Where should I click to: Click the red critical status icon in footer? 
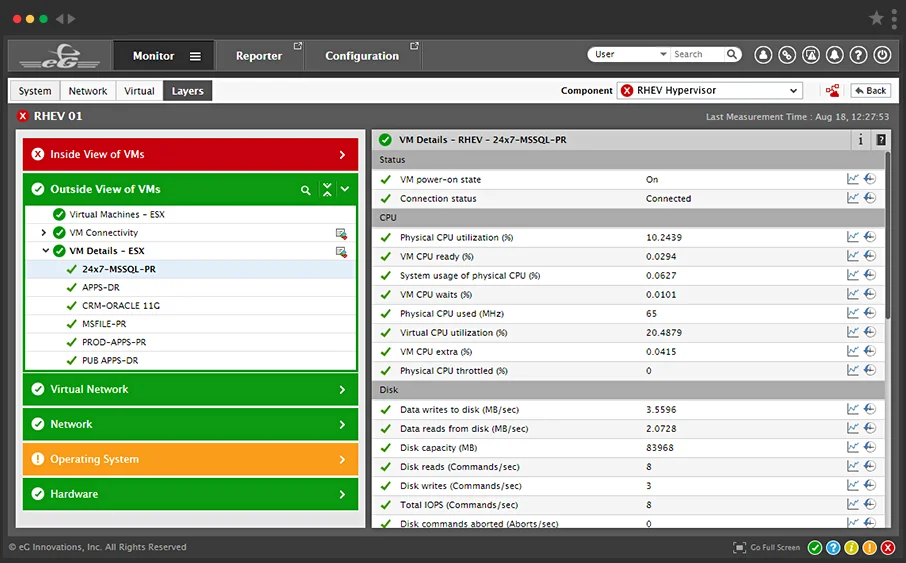coord(888,547)
